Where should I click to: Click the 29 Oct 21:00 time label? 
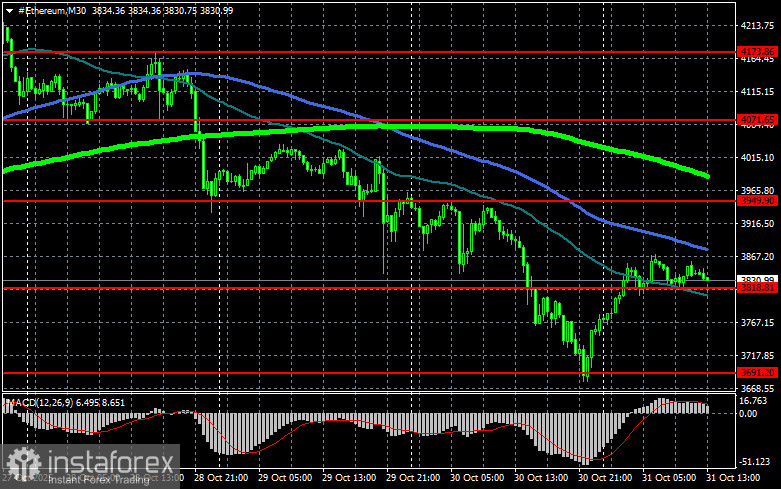click(x=413, y=478)
